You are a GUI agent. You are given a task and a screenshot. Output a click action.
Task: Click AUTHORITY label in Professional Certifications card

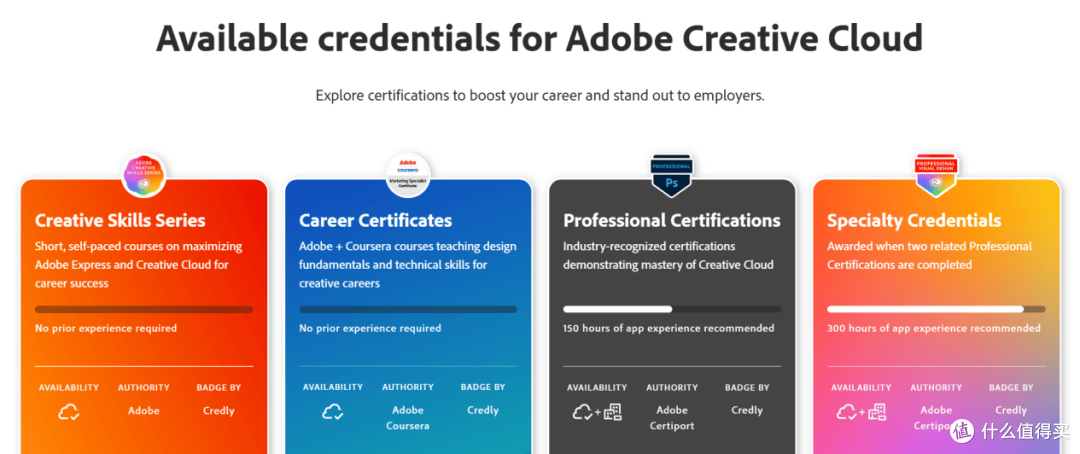coord(672,388)
